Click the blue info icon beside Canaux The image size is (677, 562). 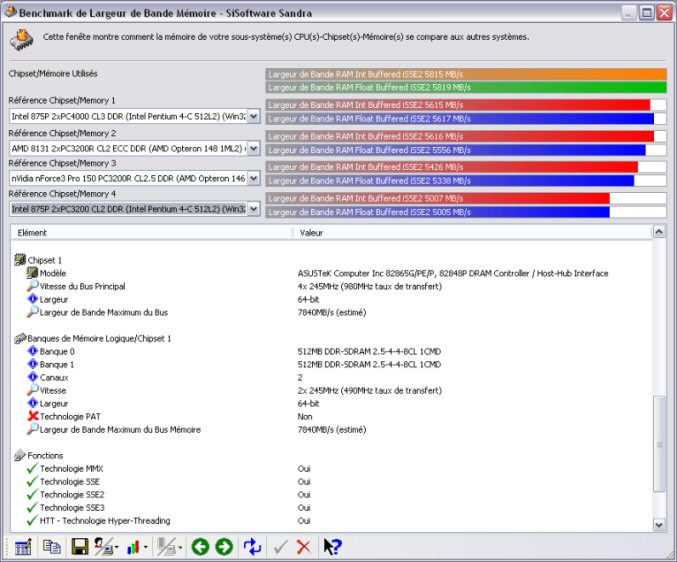coord(32,377)
